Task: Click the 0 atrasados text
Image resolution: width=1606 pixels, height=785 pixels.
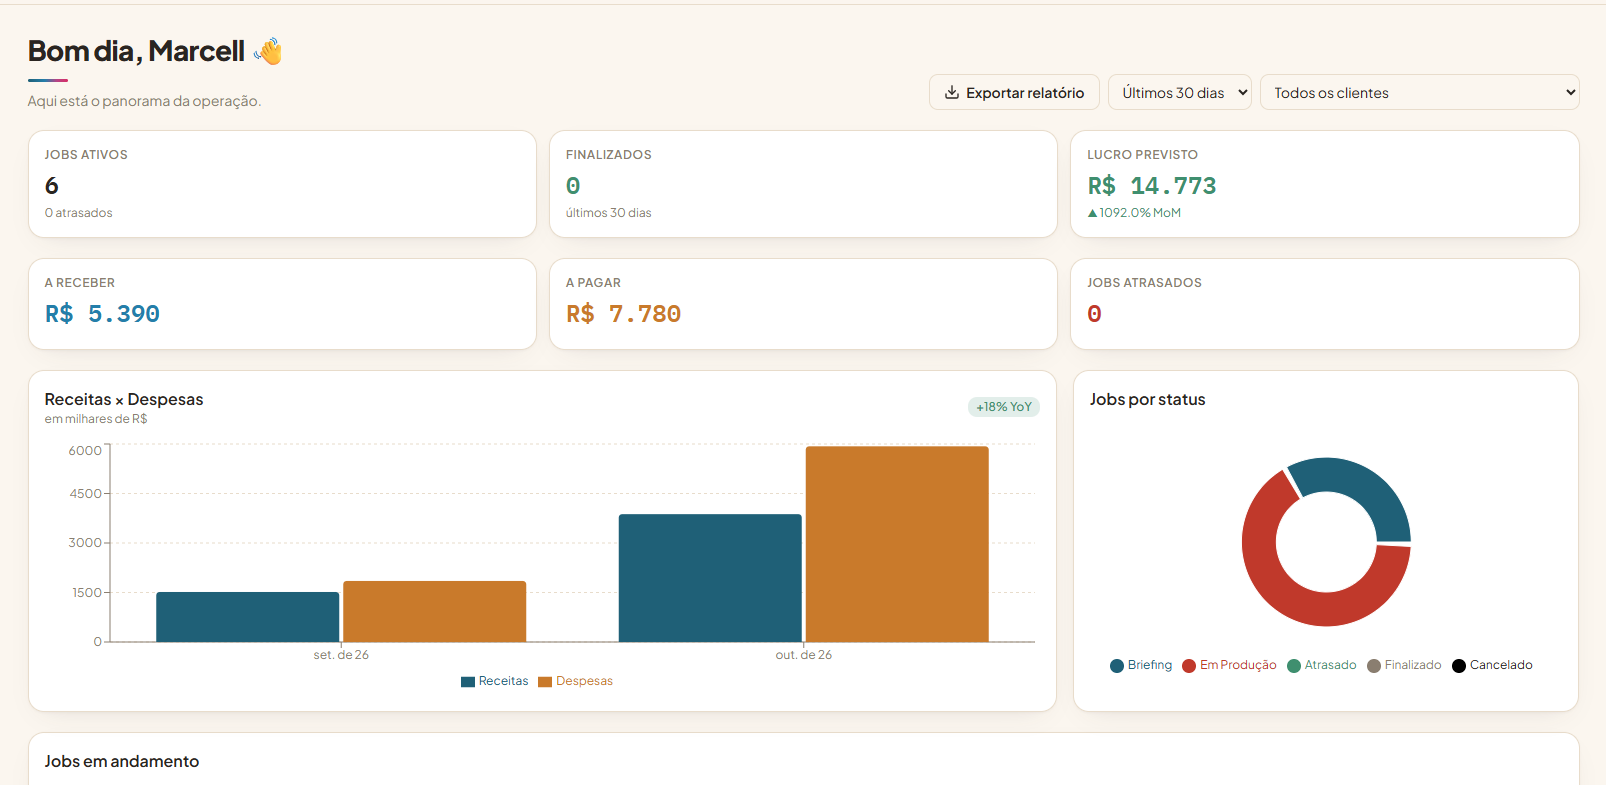Action: point(78,213)
